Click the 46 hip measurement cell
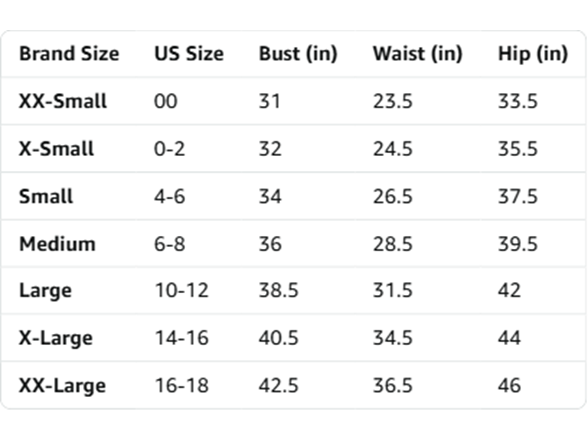Viewport: 588px width, 441px height. (509, 386)
